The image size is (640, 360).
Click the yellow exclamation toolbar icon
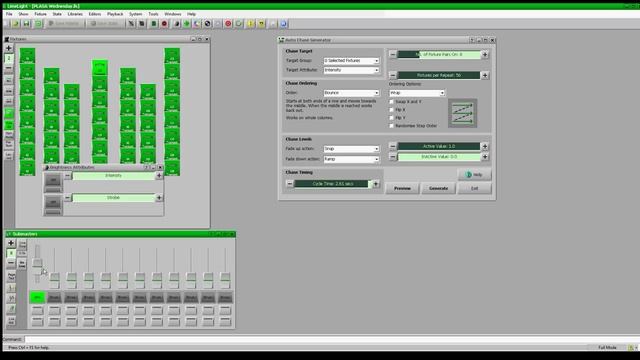[251, 24]
